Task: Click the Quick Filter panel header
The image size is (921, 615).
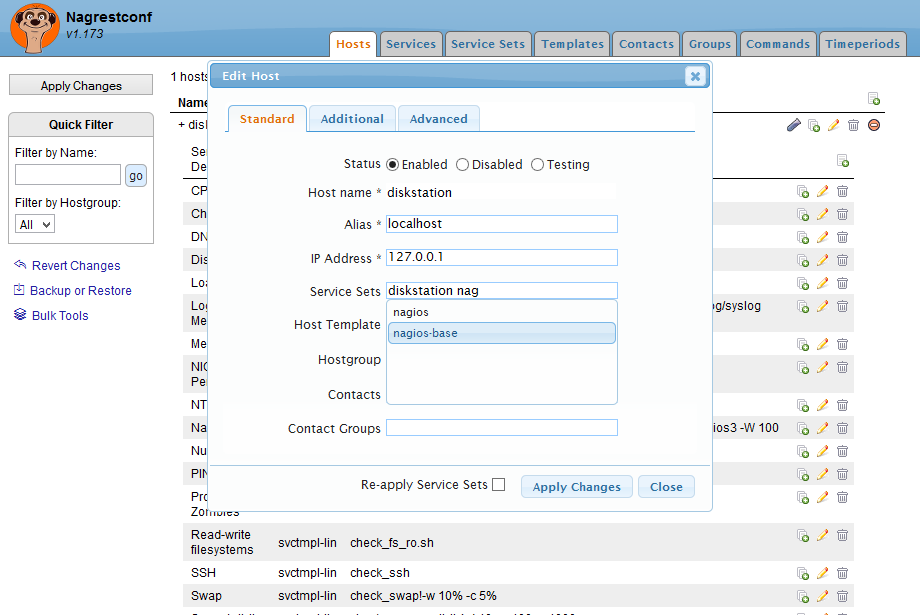Action: tap(81, 125)
